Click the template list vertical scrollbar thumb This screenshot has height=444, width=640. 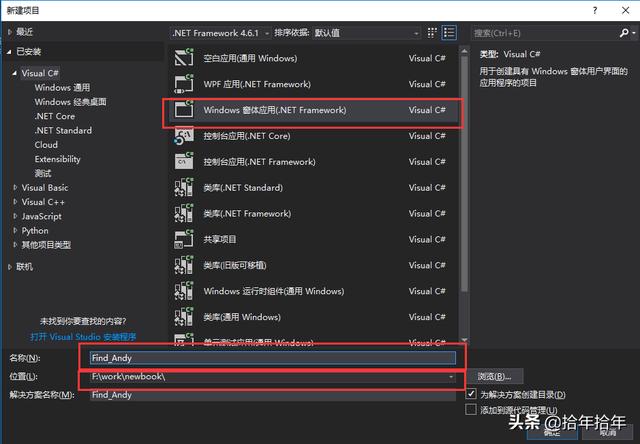click(x=464, y=174)
